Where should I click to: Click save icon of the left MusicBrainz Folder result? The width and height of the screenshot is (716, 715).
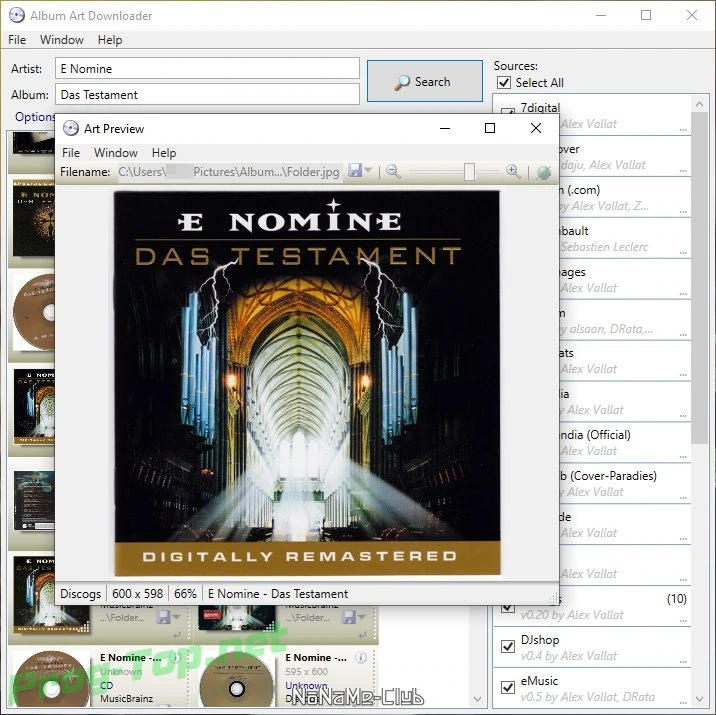(x=163, y=617)
